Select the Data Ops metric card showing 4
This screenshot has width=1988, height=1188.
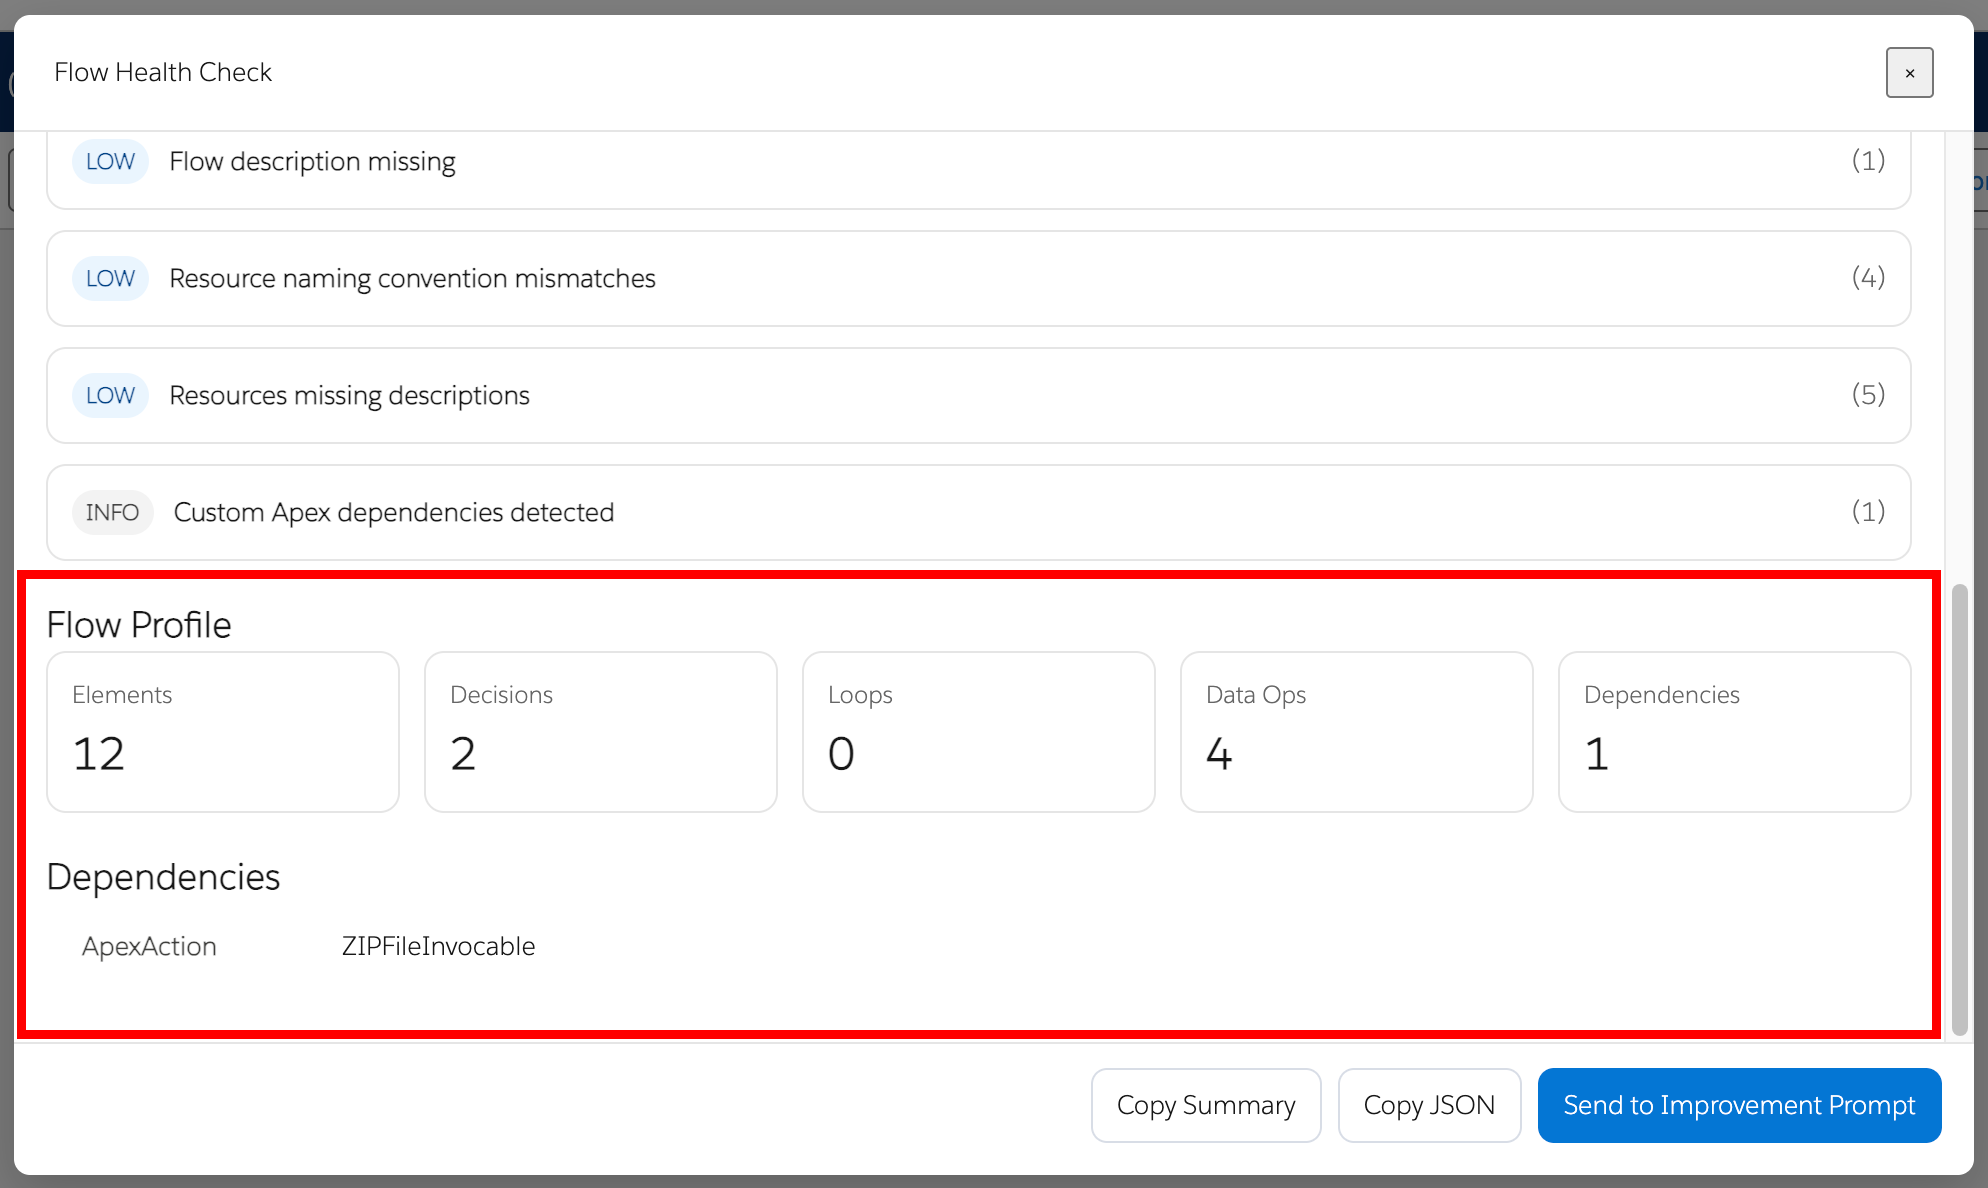(x=1356, y=731)
